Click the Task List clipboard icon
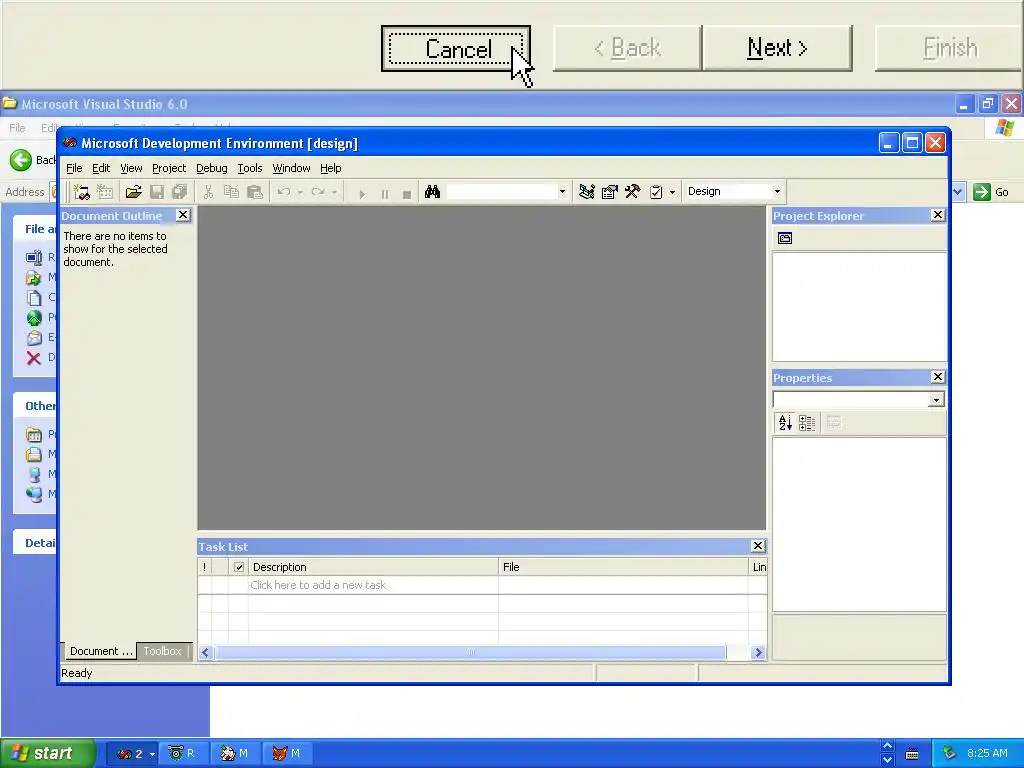The width and height of the screenshot is (1024, 768). click(656, 192)
